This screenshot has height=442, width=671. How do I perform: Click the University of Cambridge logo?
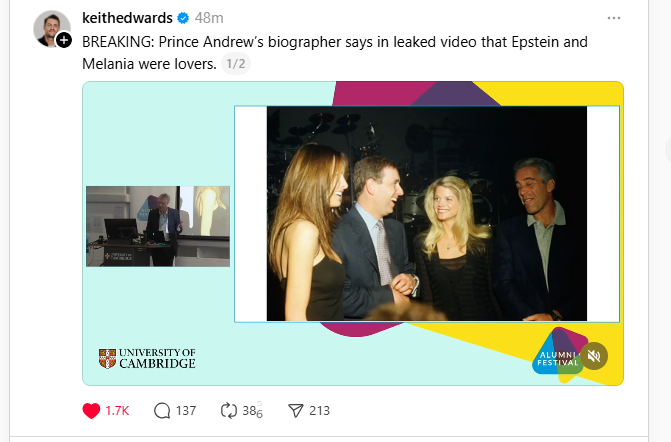(x=147, y=359)
